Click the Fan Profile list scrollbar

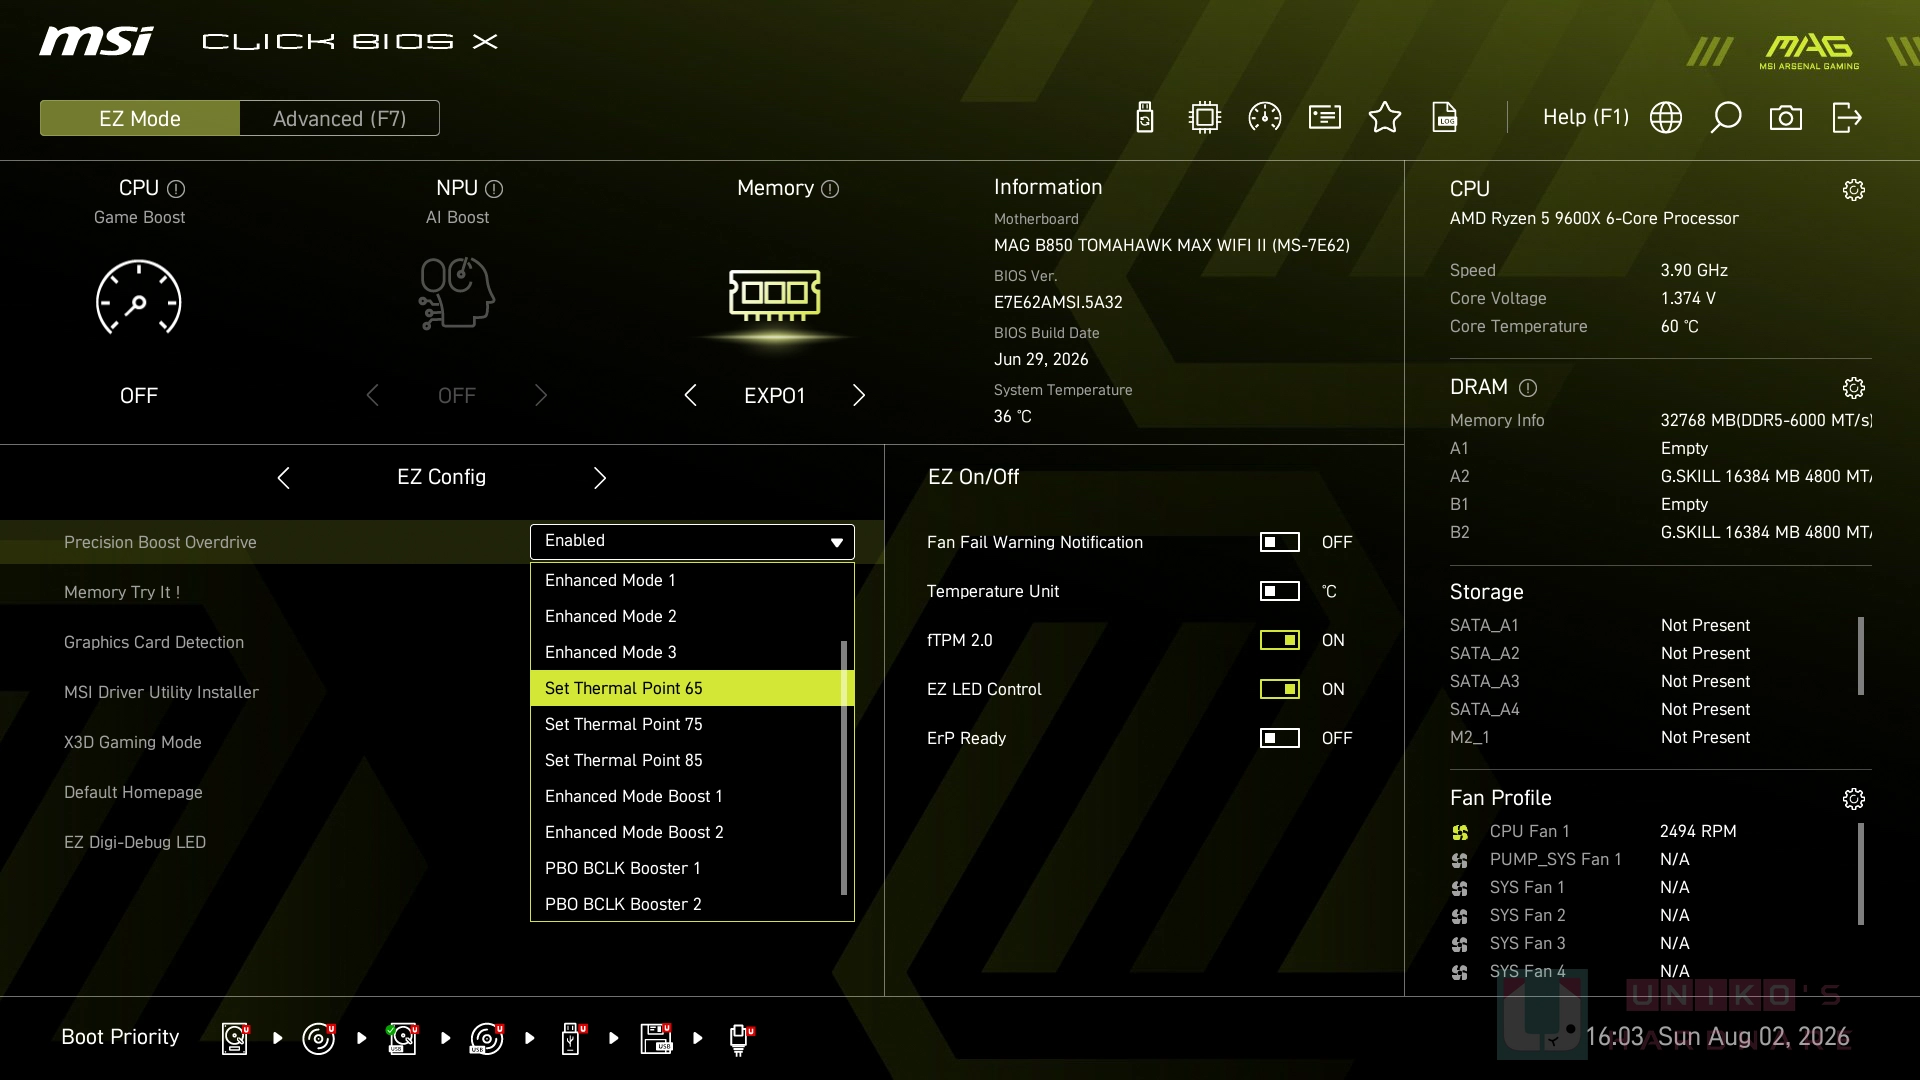[1861, 874]
